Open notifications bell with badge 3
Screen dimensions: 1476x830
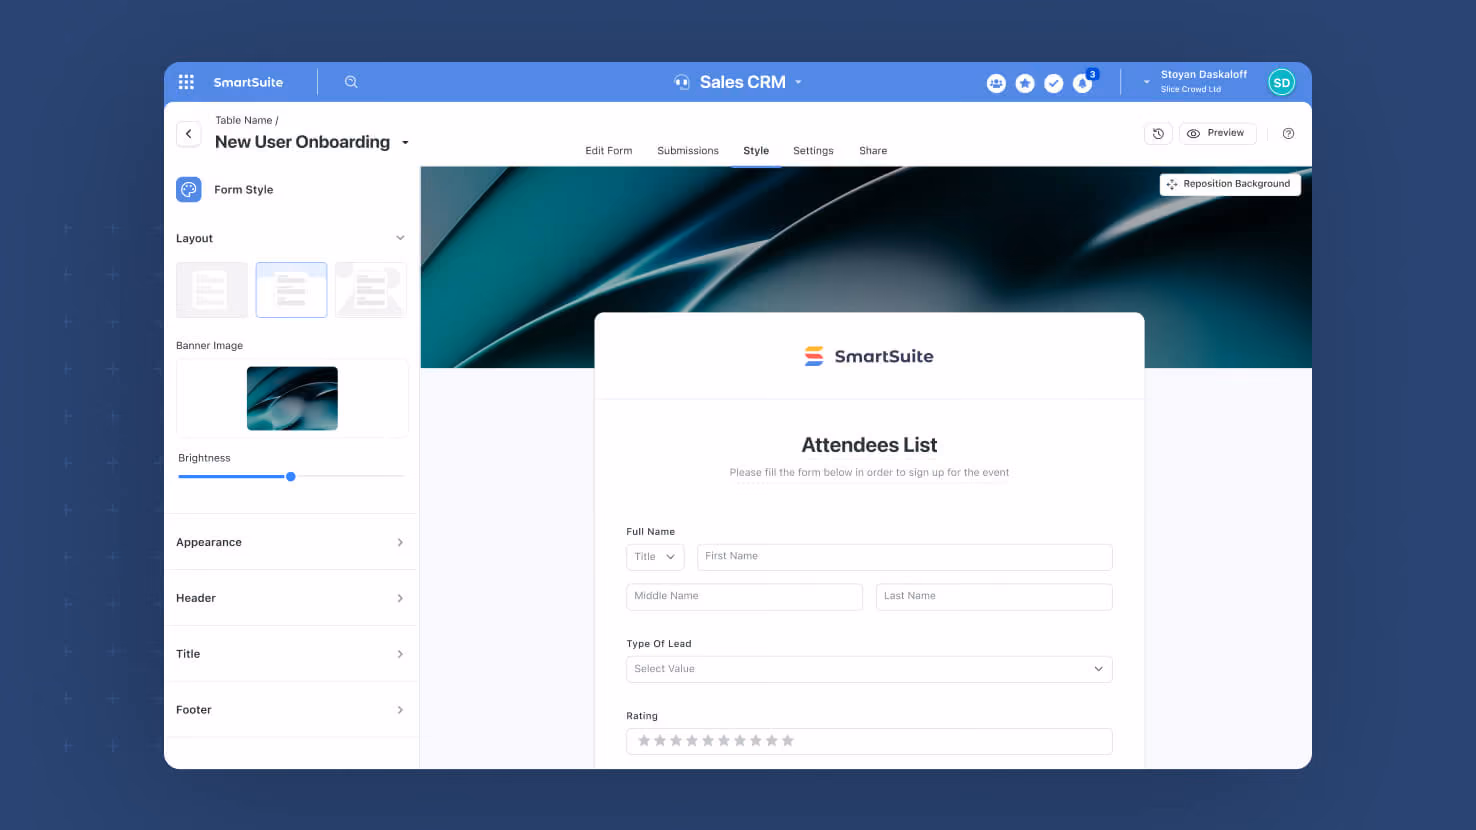[1084, 82]
